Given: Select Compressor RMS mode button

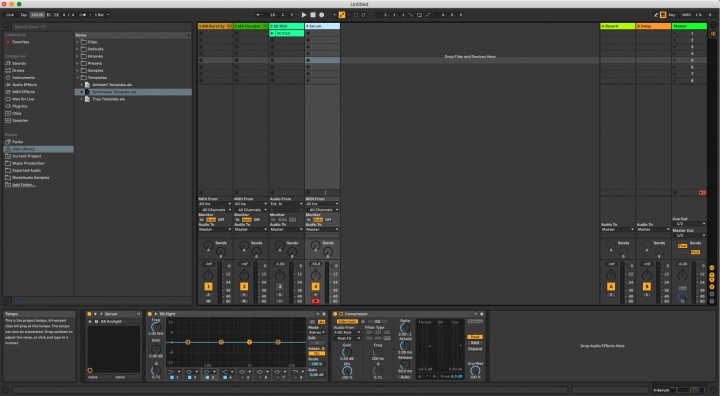Looking at the screenshot, I should coord(475,343).
